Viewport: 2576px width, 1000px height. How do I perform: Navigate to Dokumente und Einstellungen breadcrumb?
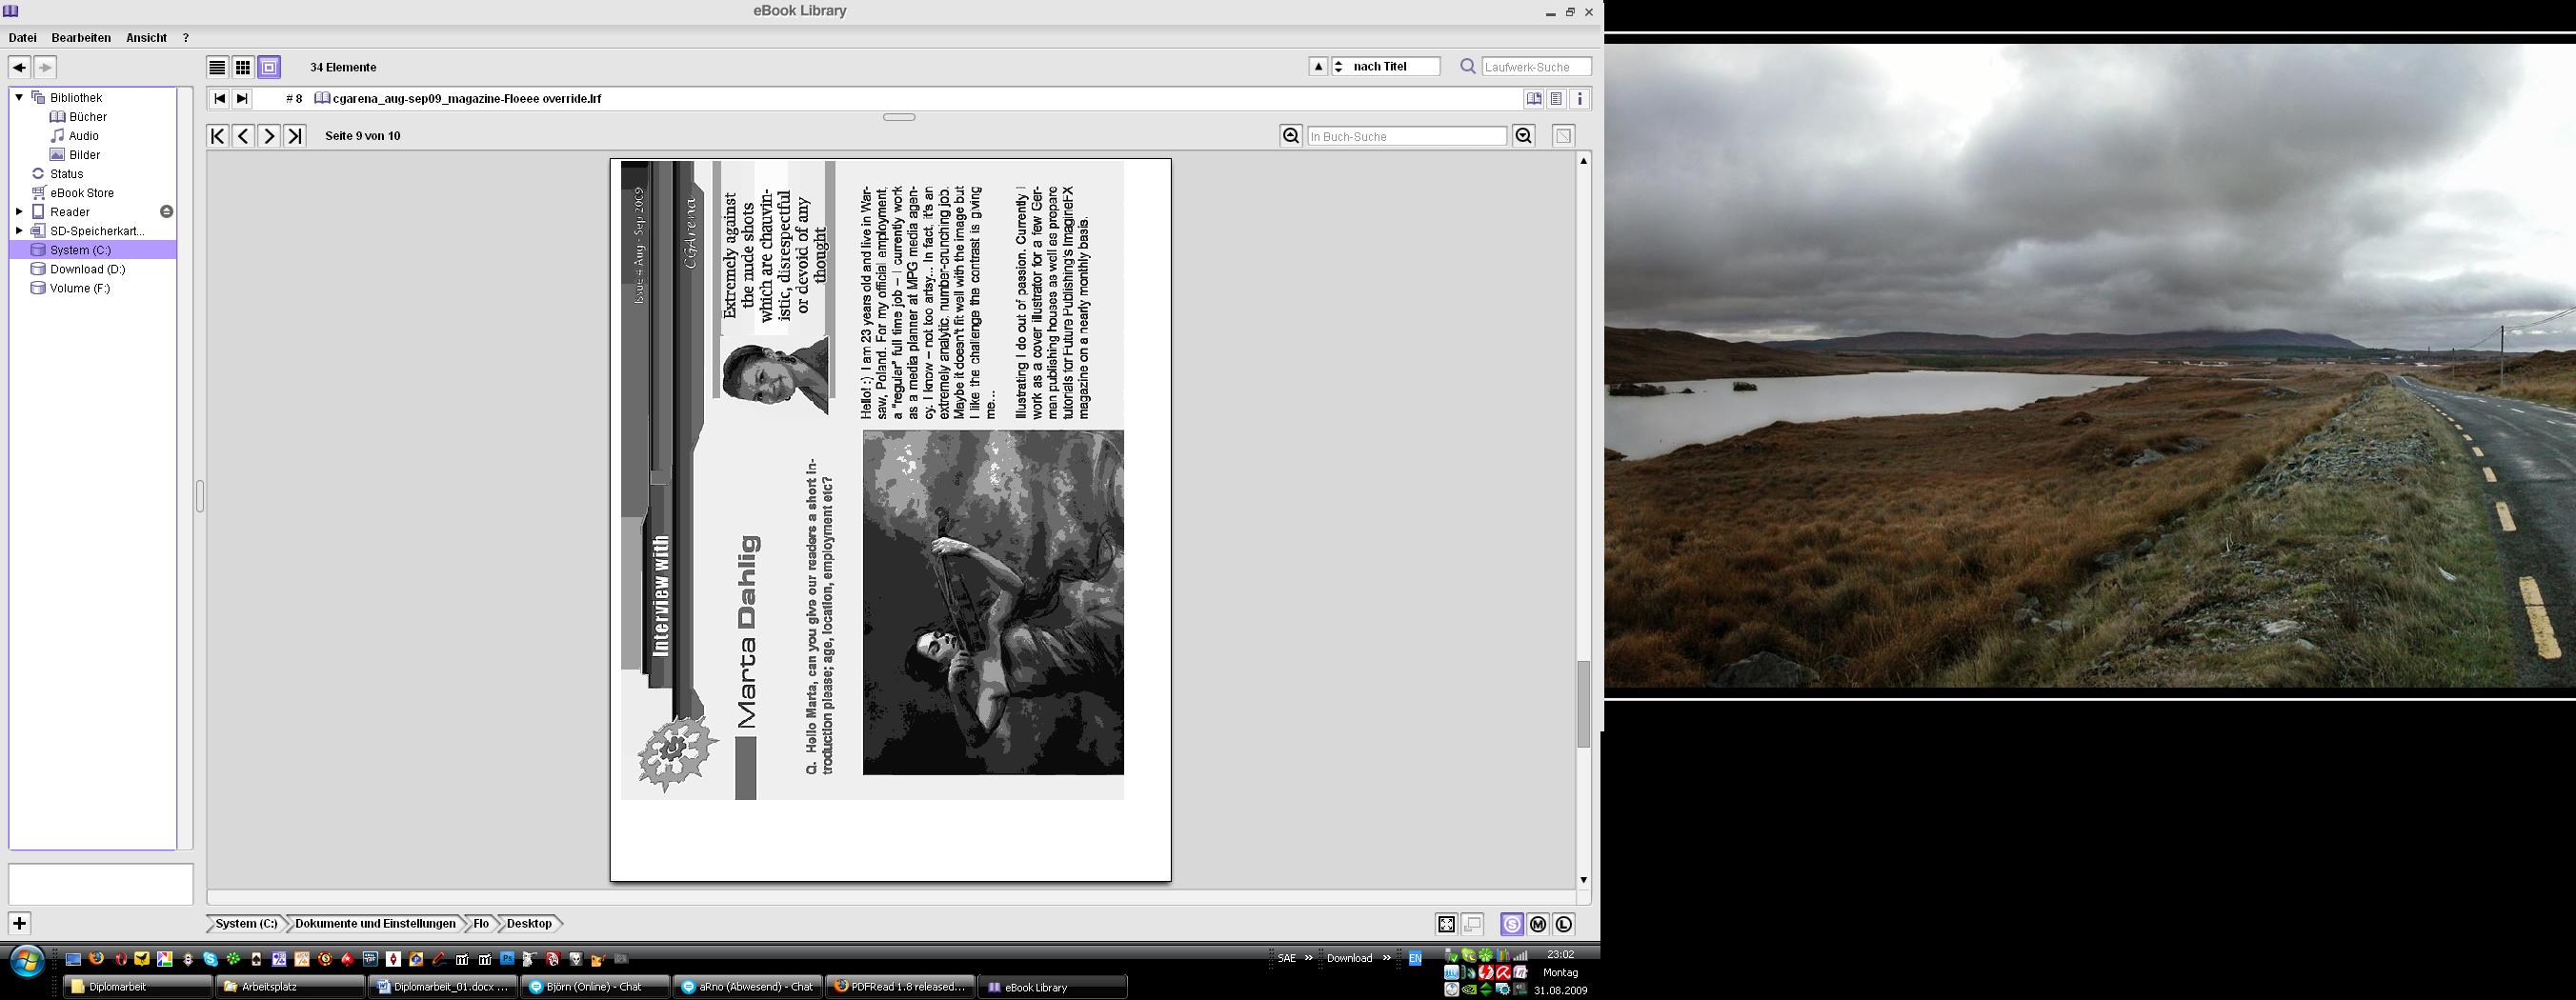click(375, 924)
